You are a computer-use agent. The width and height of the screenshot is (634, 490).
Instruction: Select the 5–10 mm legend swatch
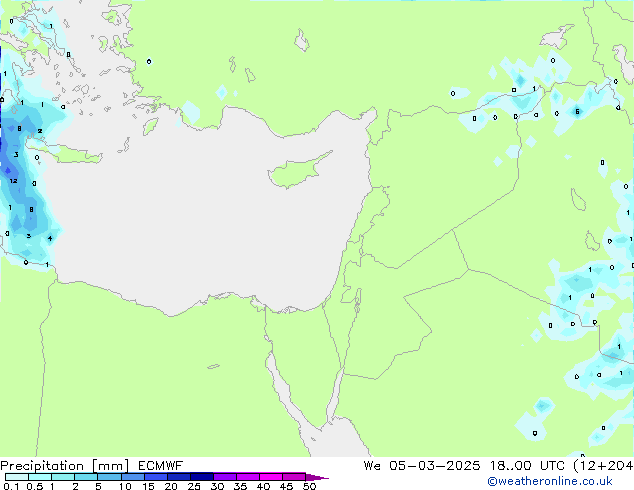click(x=109, y=477)
